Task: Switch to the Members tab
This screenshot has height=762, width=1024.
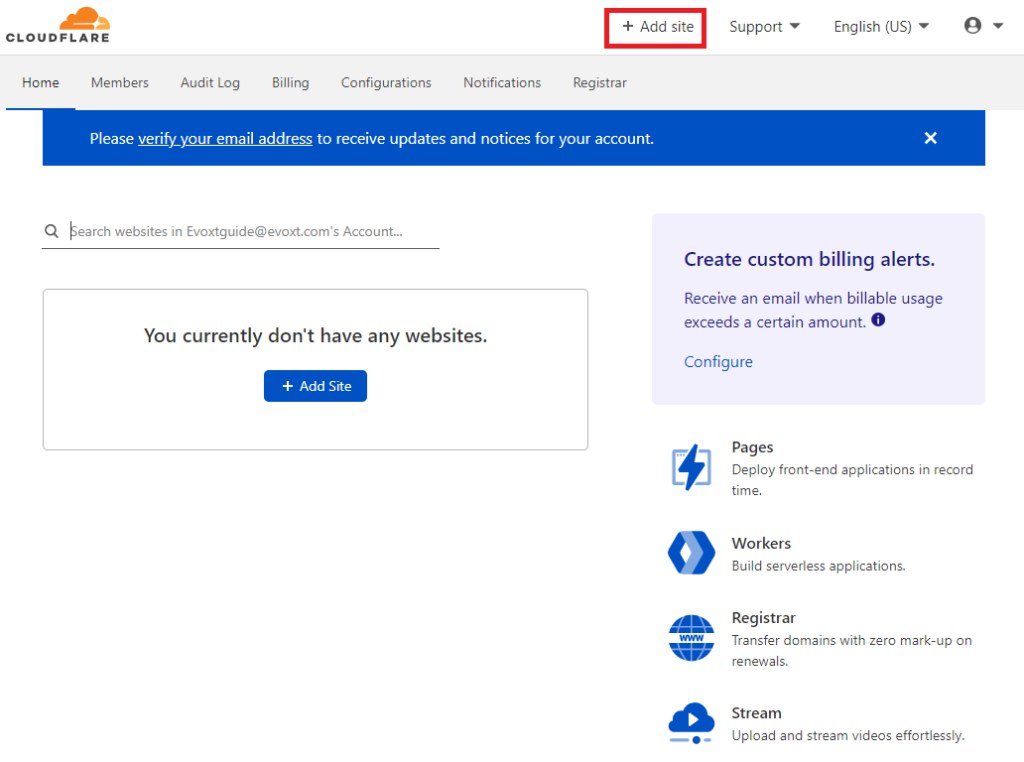Action: [120, 83]
